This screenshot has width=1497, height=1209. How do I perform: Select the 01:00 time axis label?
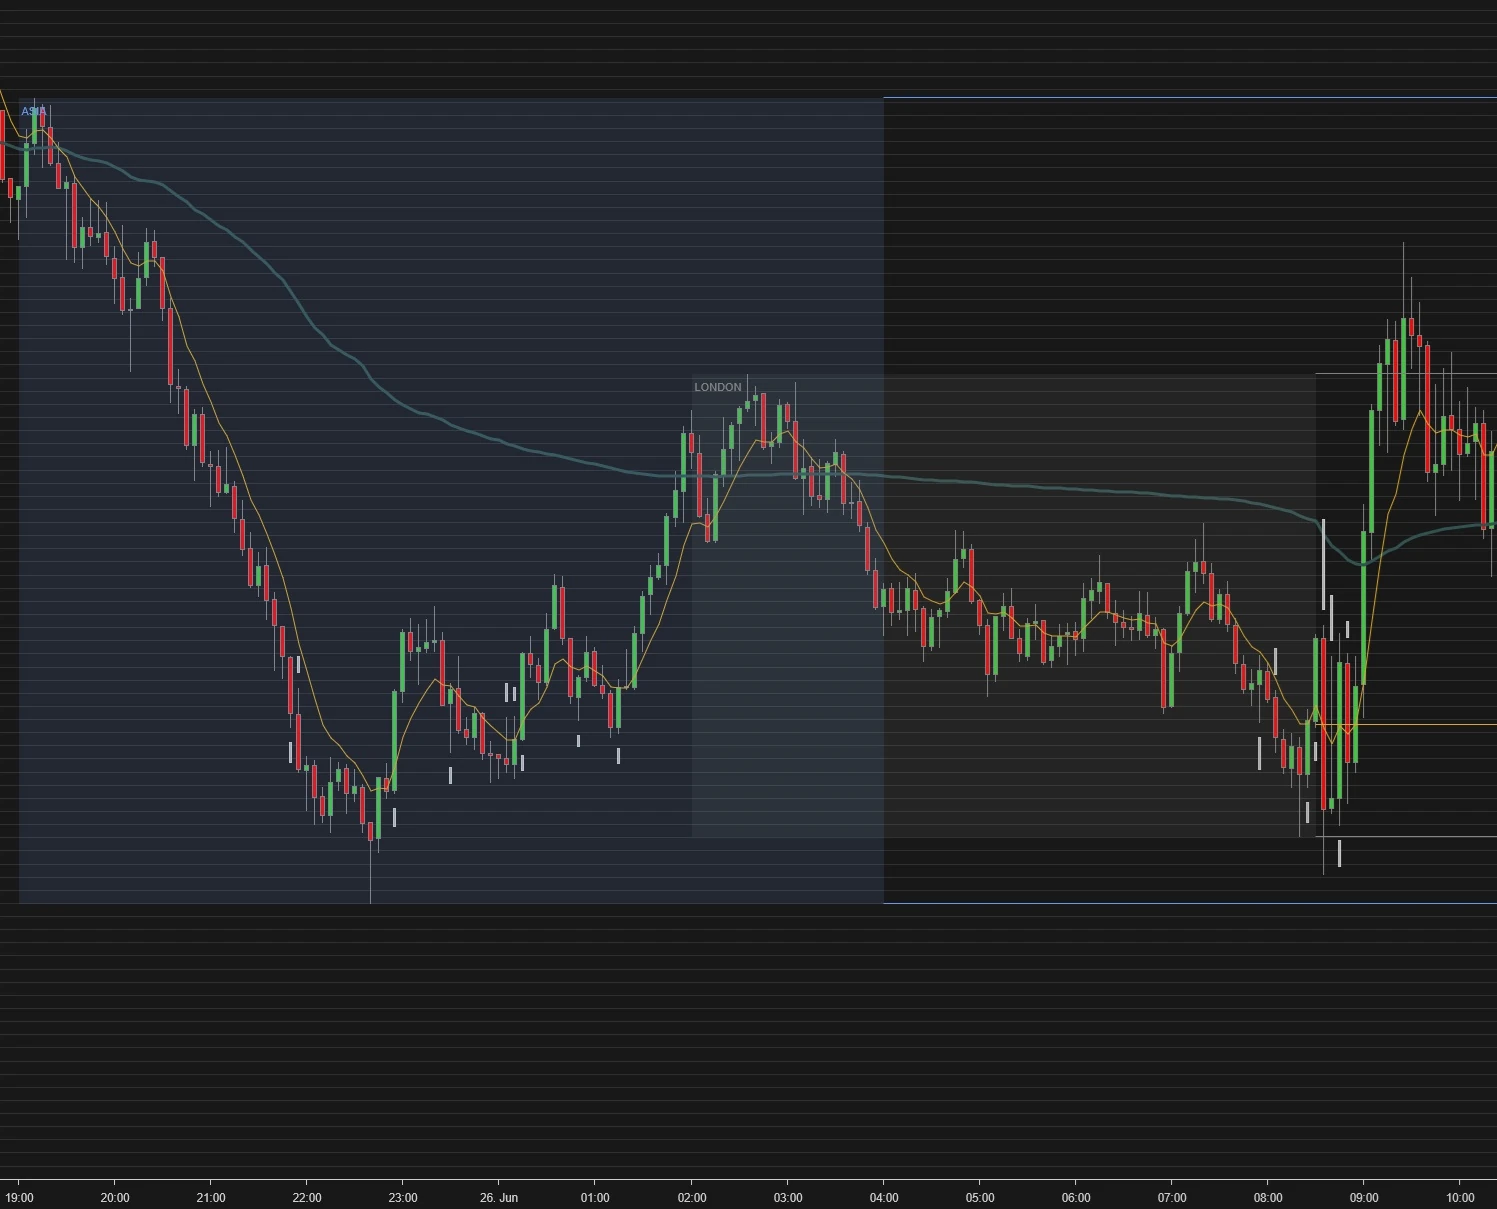pyautogui.click(x=595, y=1197)
